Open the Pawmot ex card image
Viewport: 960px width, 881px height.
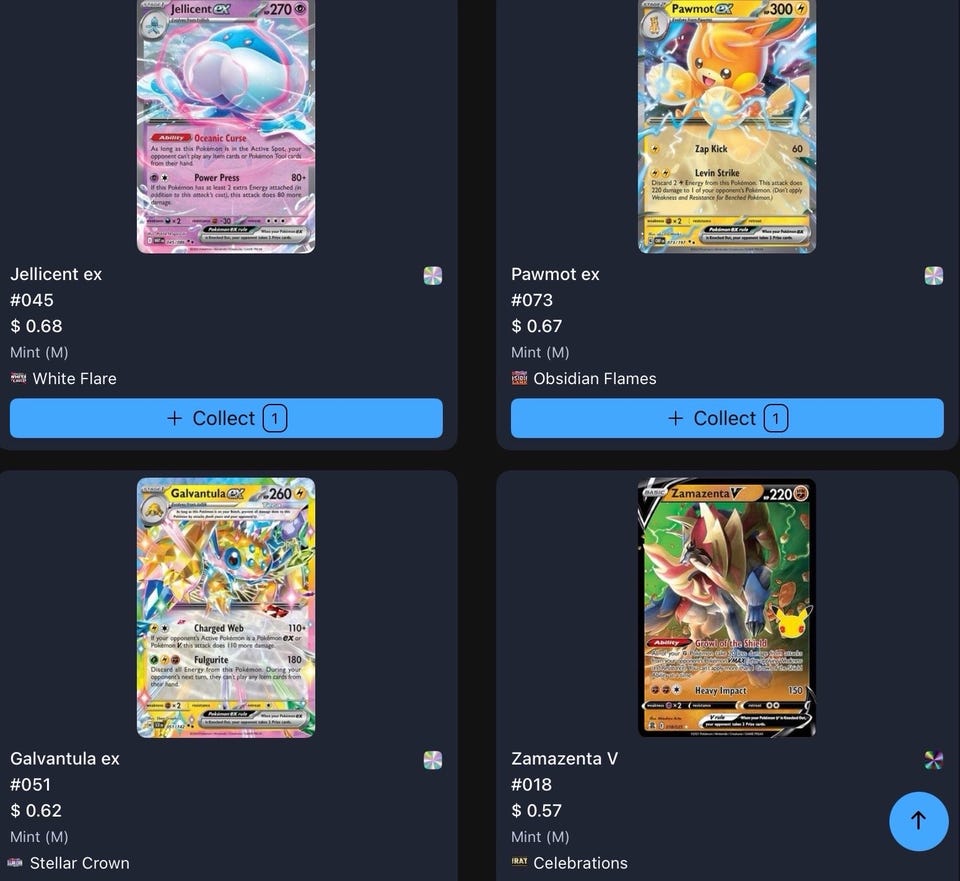point(727,126)
